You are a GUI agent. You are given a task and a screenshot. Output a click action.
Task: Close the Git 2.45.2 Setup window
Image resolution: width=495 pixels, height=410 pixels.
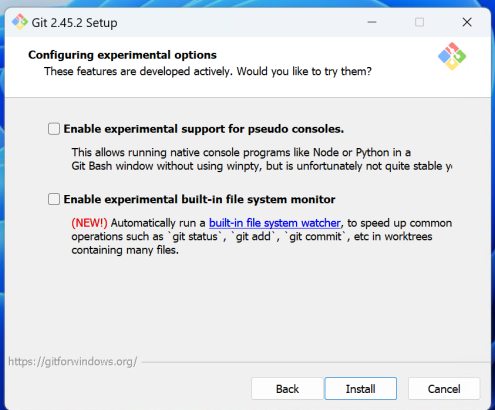[467, 22]
